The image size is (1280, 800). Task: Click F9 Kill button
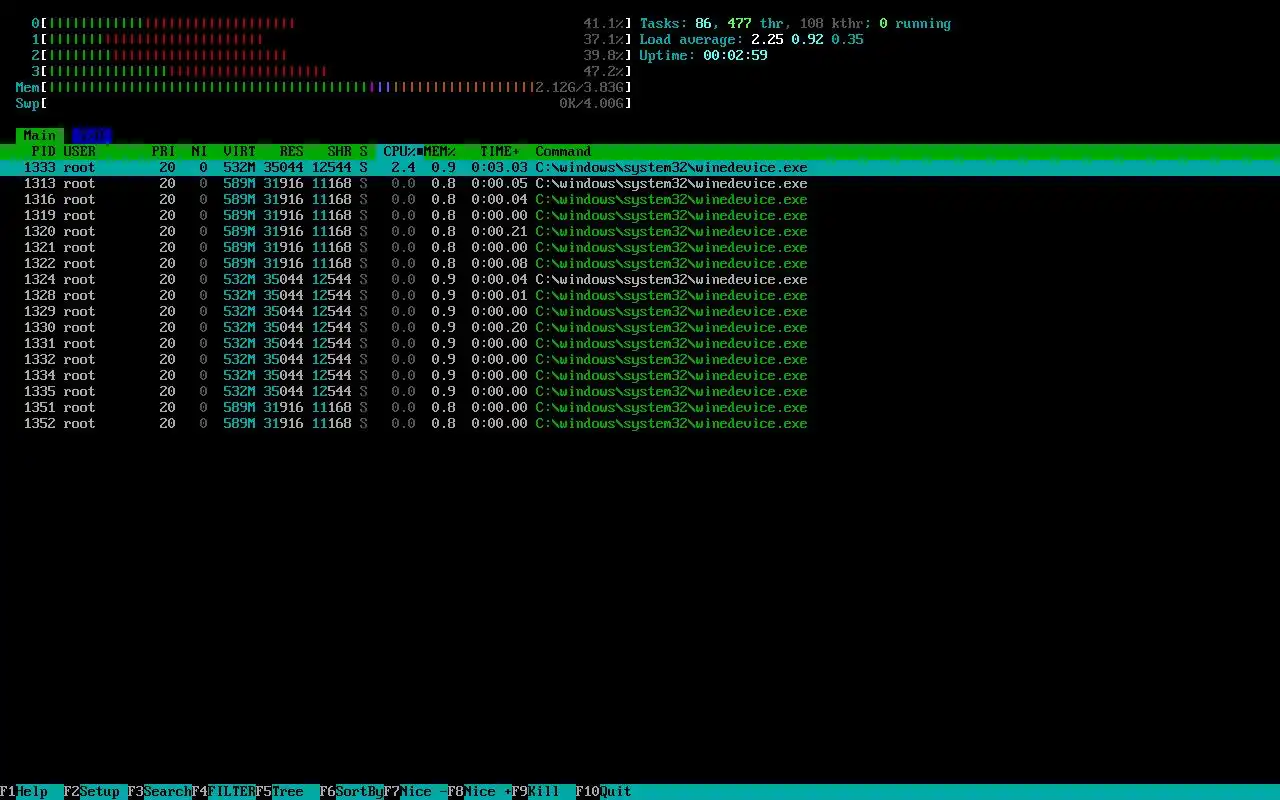[544, 791]
